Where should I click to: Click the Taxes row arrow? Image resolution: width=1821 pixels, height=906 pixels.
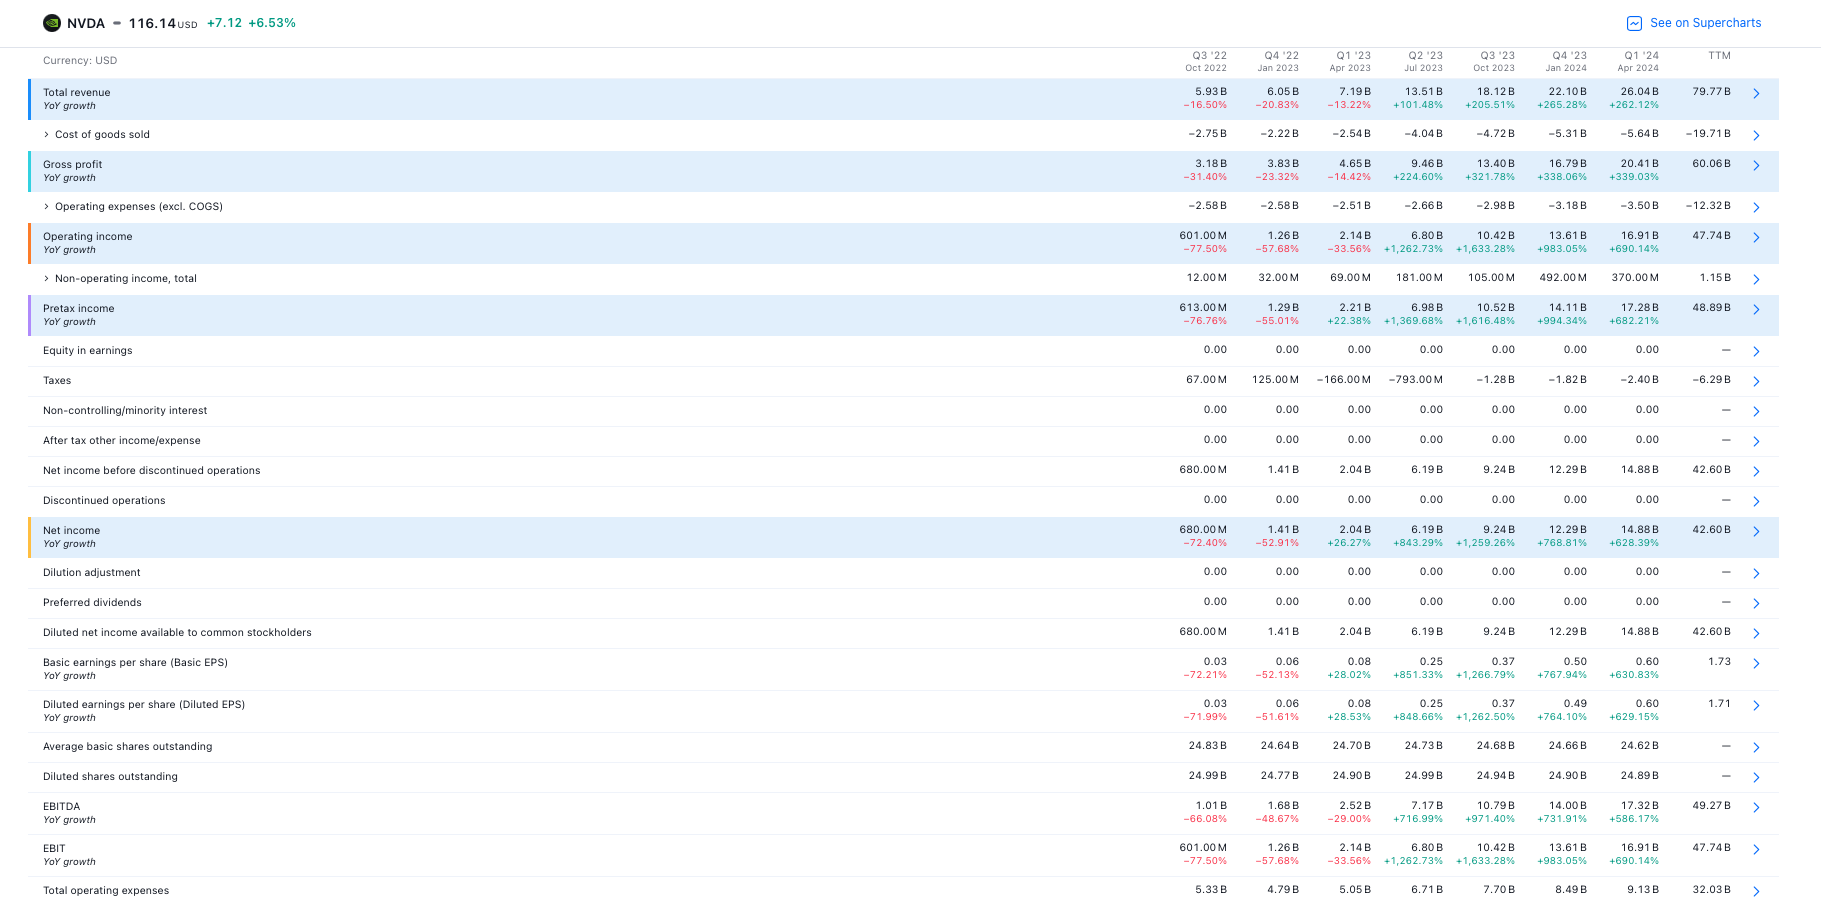click(1756, 381)
